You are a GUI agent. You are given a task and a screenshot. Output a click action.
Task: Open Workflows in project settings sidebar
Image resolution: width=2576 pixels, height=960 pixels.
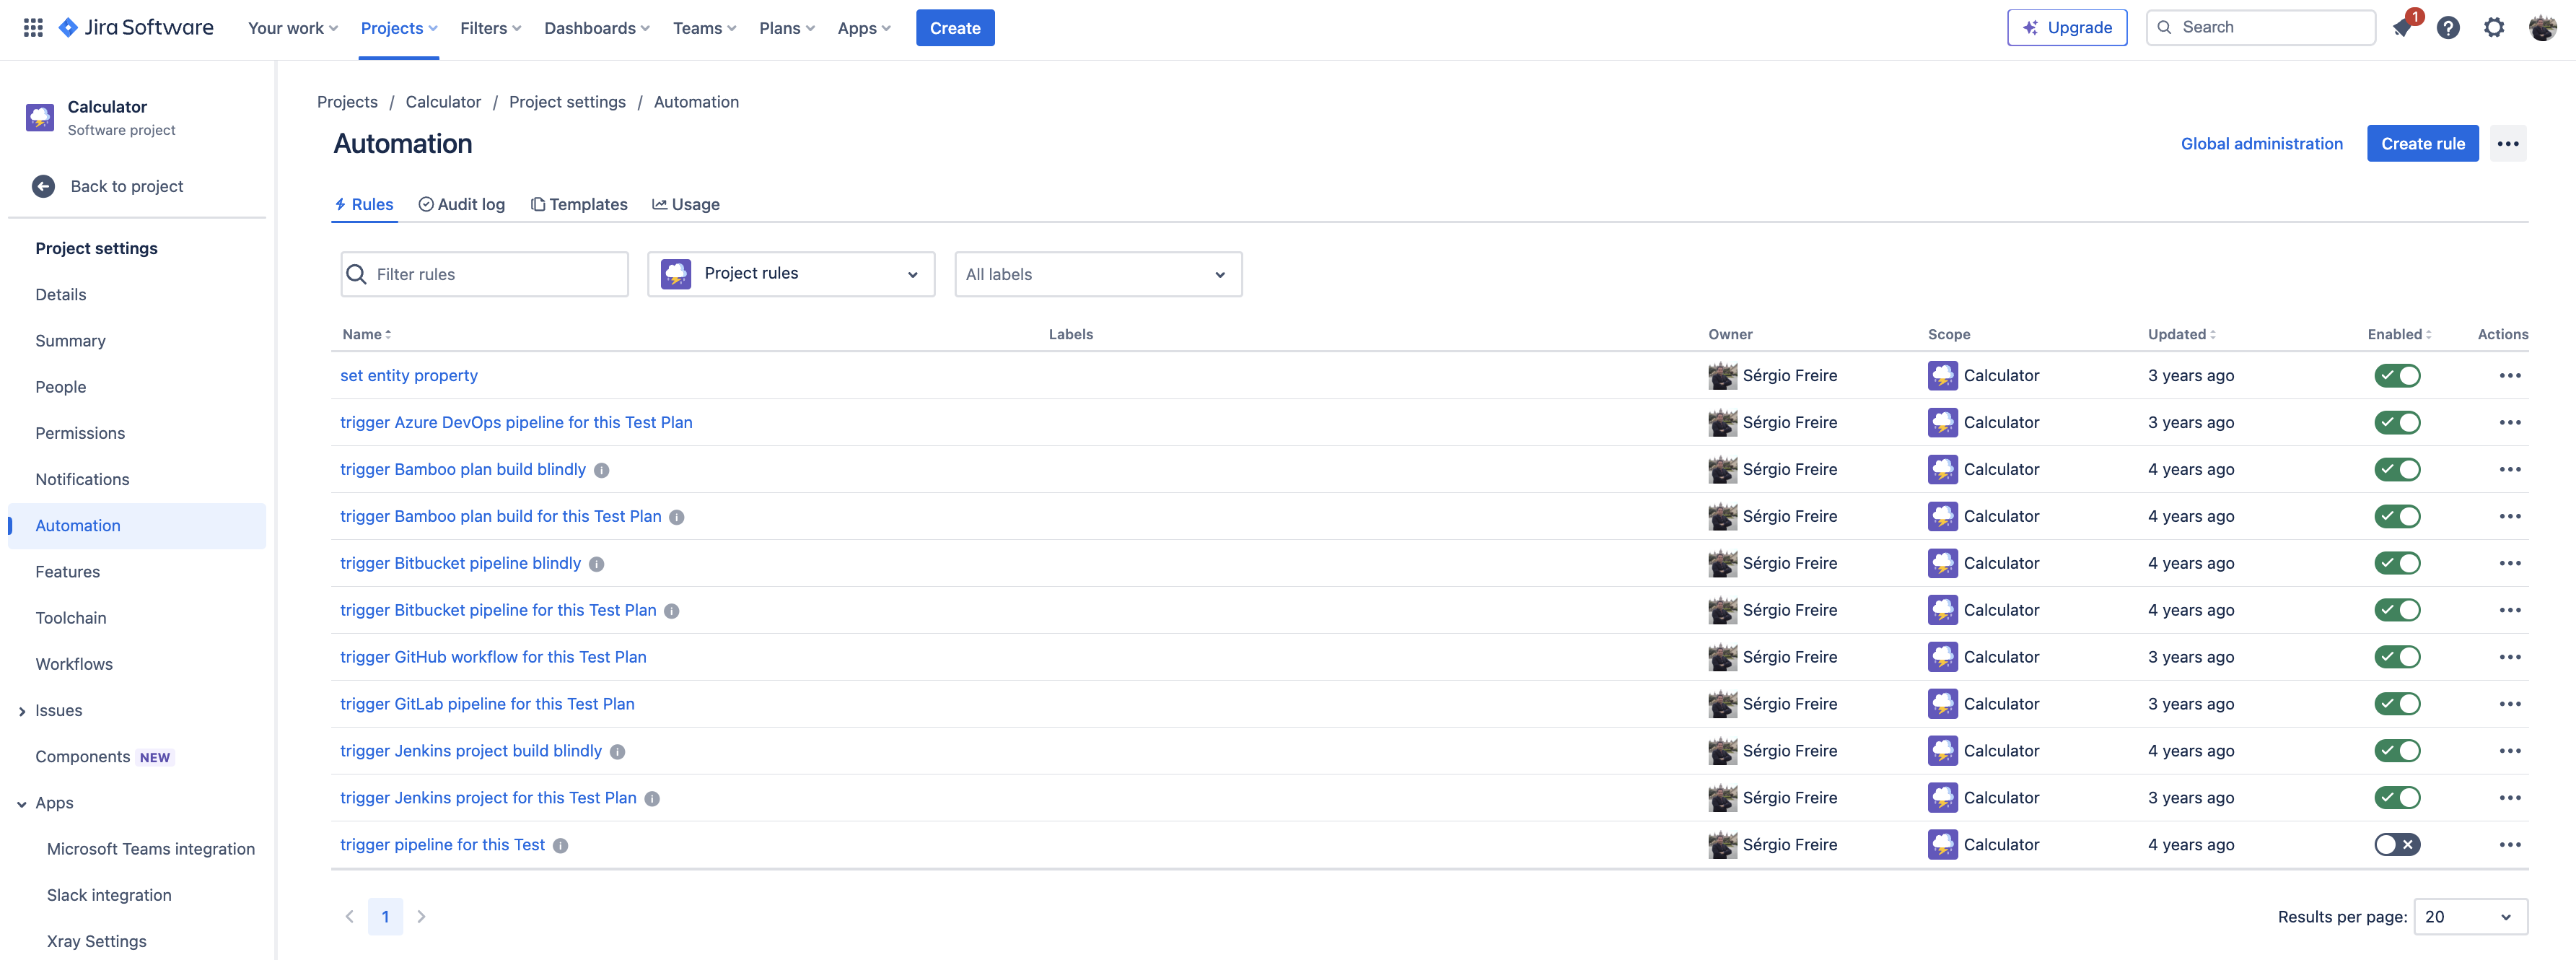74,665
